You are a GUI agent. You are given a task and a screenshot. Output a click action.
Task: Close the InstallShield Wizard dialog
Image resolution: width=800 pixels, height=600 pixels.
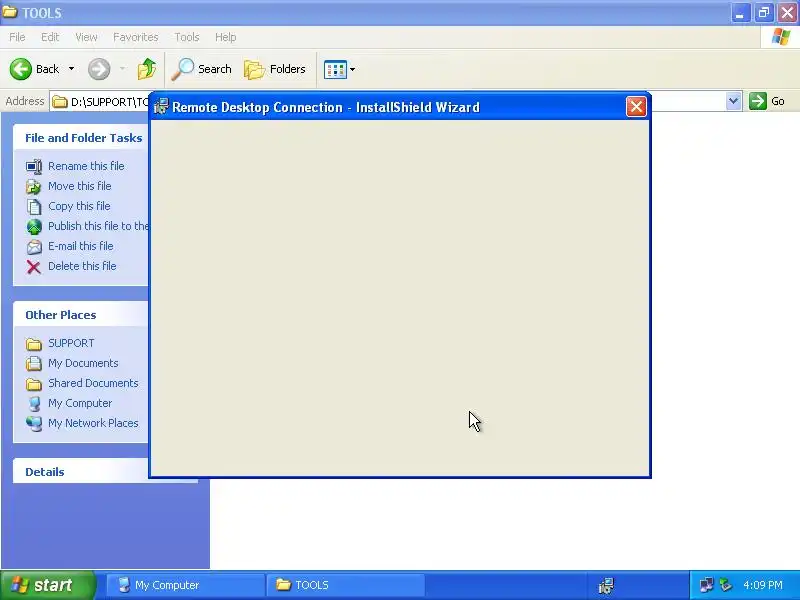tap(636, 107)
